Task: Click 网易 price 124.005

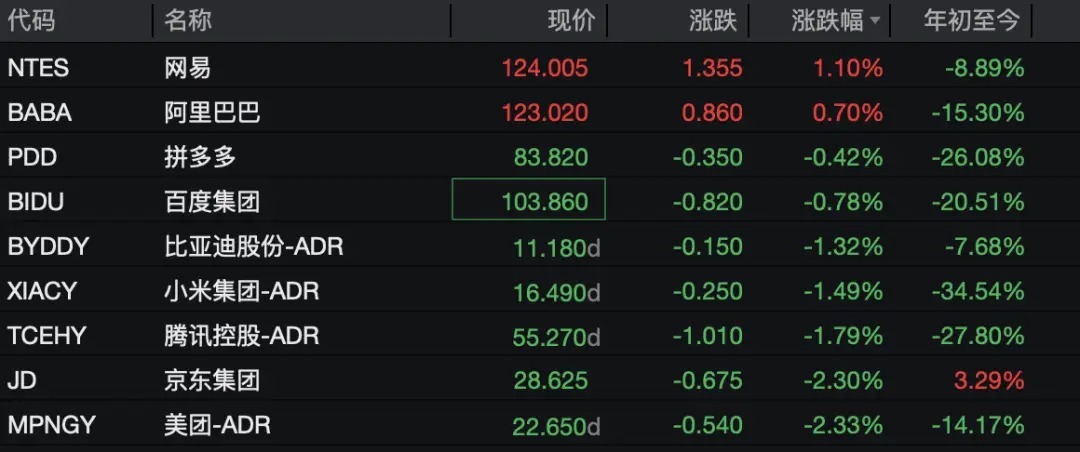Action: coord(545,68)
